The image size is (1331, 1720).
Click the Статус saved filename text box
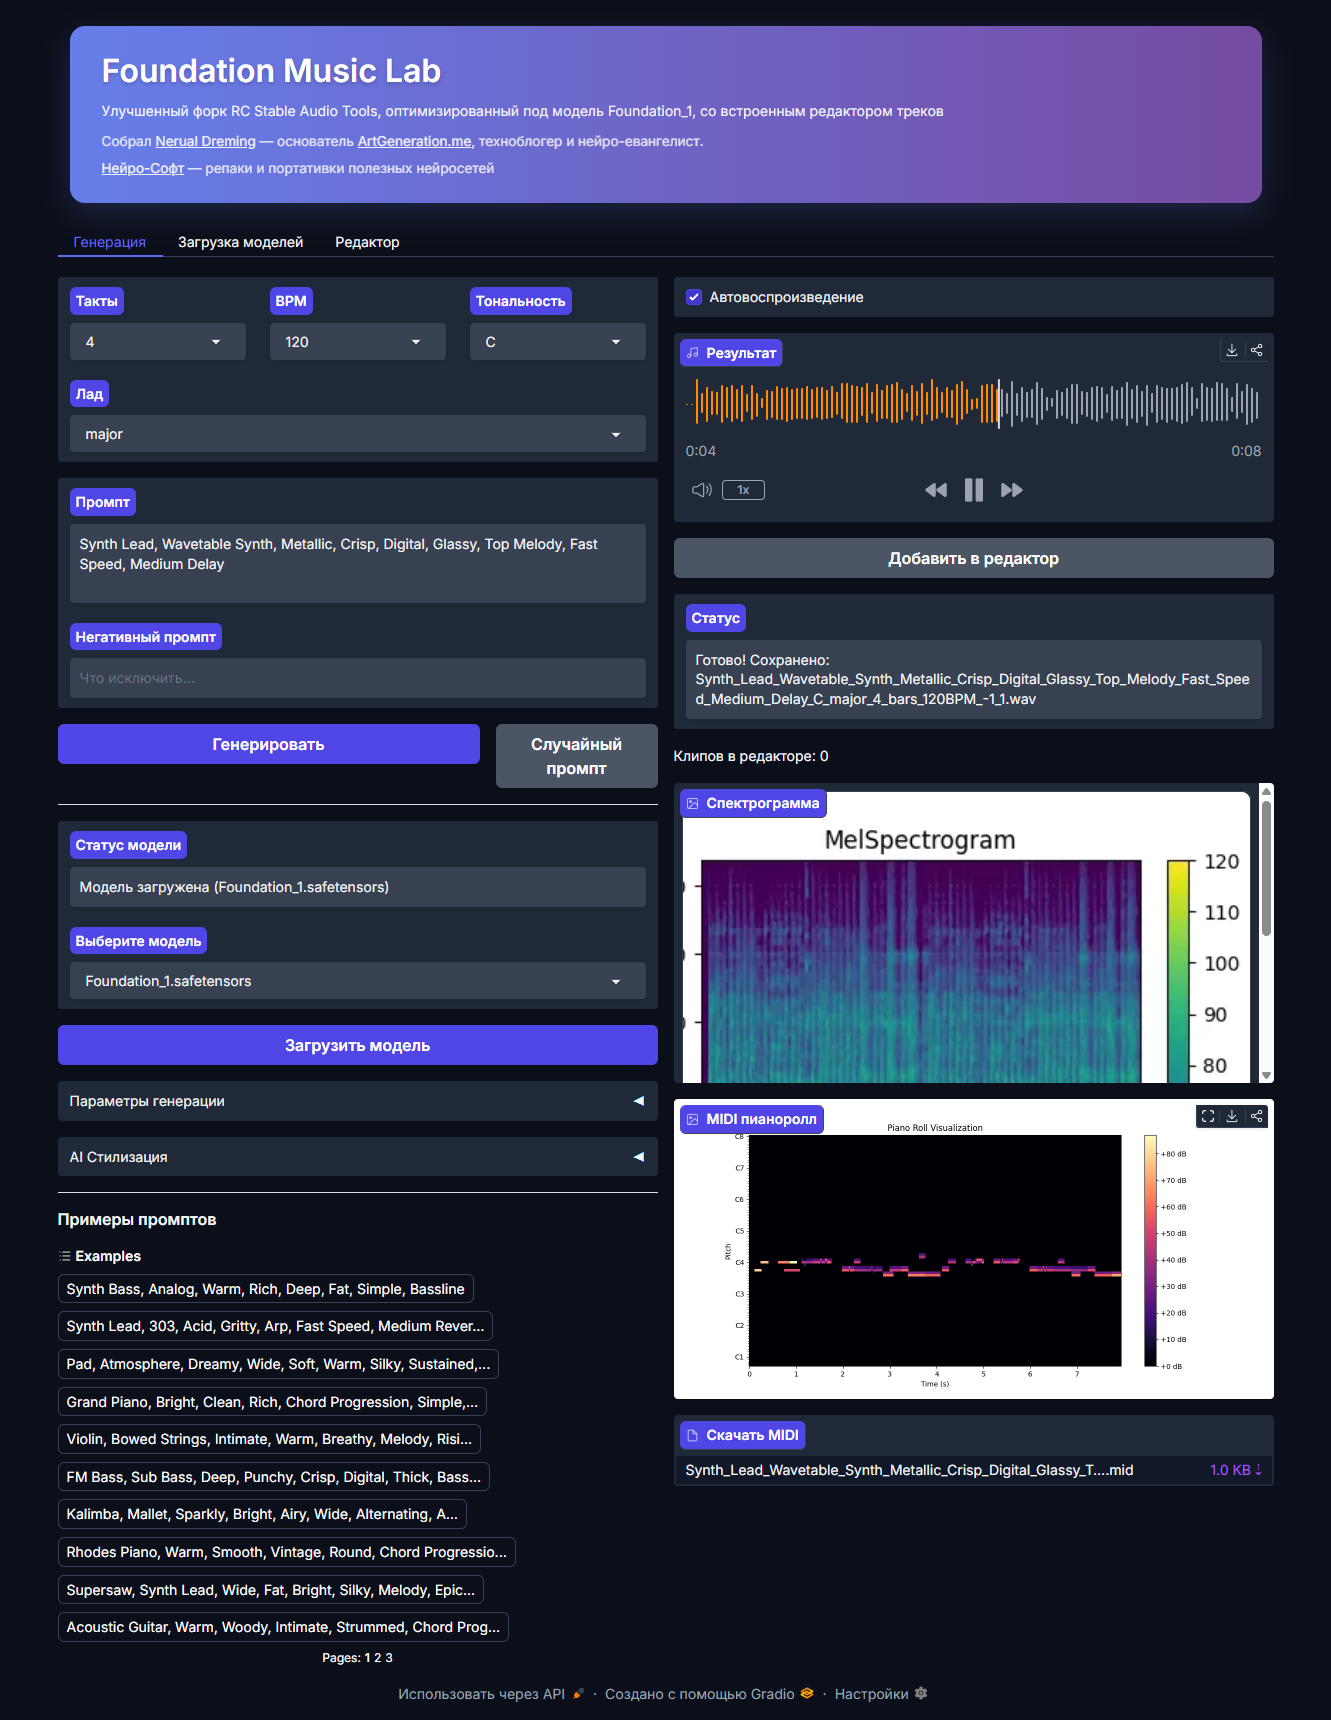(974, 680)
